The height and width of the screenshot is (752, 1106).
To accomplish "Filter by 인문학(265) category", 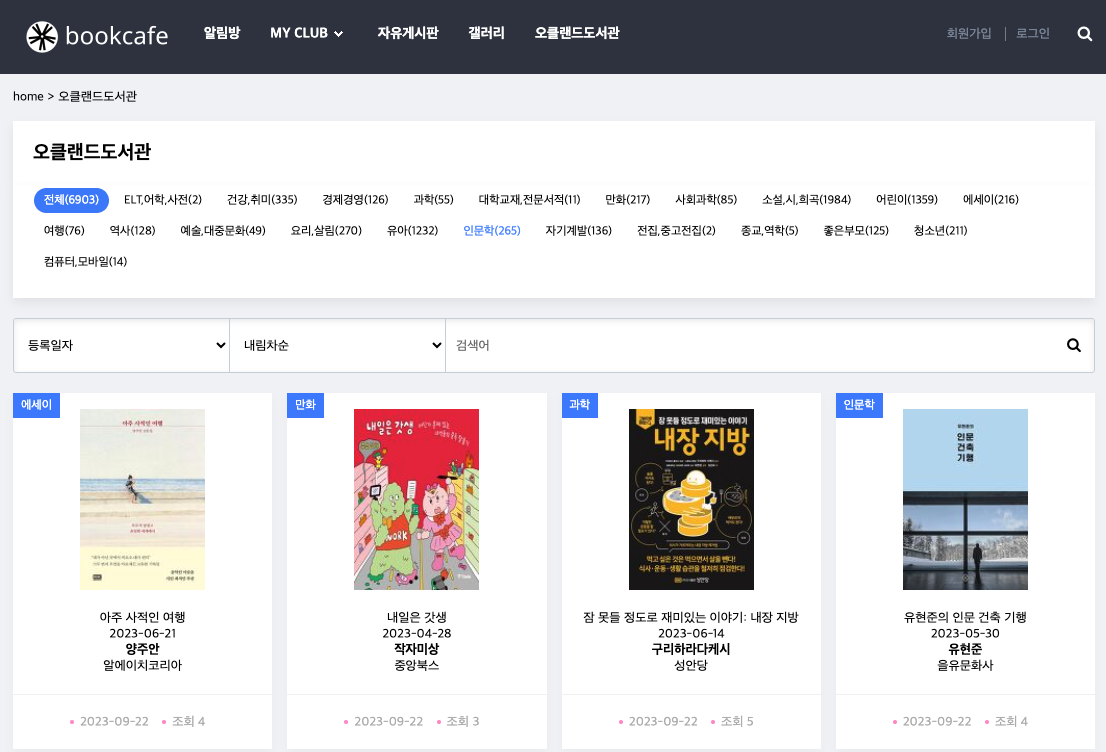I will pyautogui.click(x=492, y=231).
